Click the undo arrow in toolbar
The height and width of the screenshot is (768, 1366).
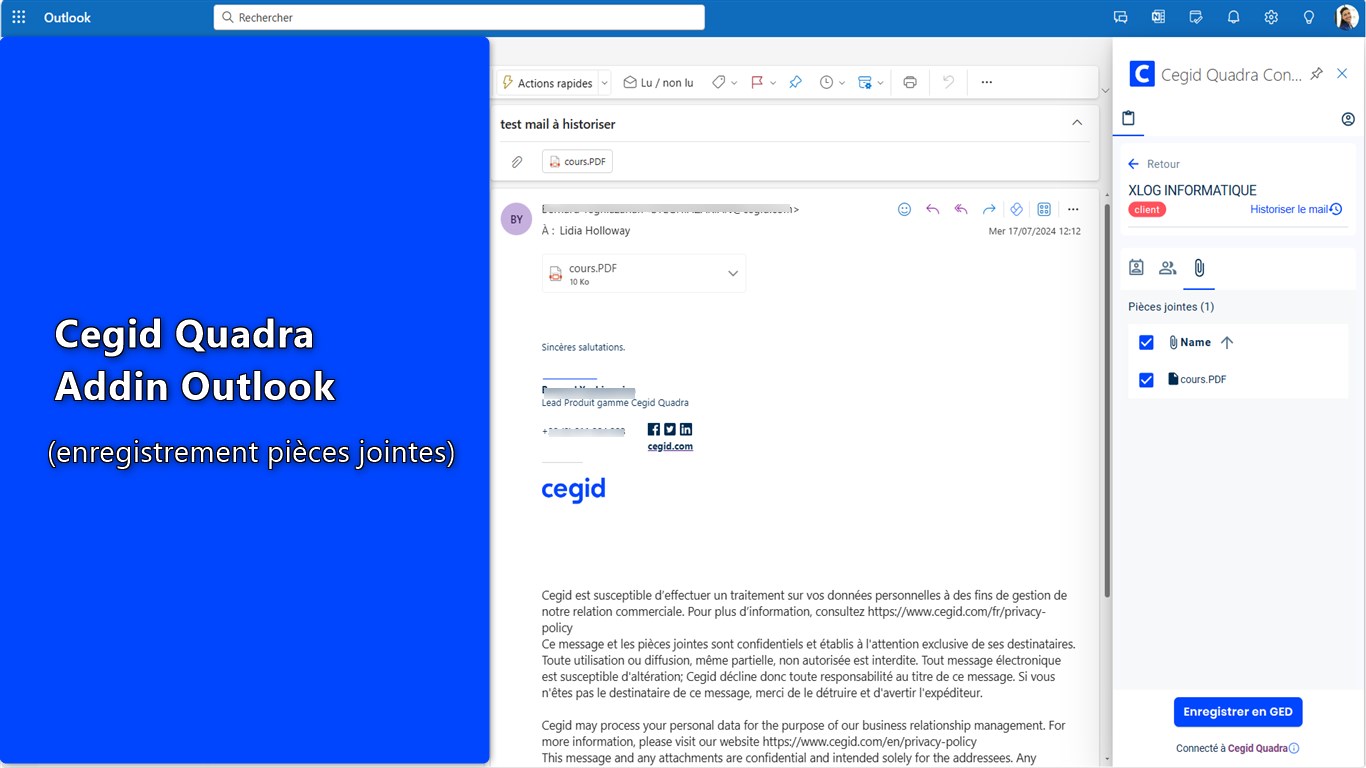click(x=949, y=83)
